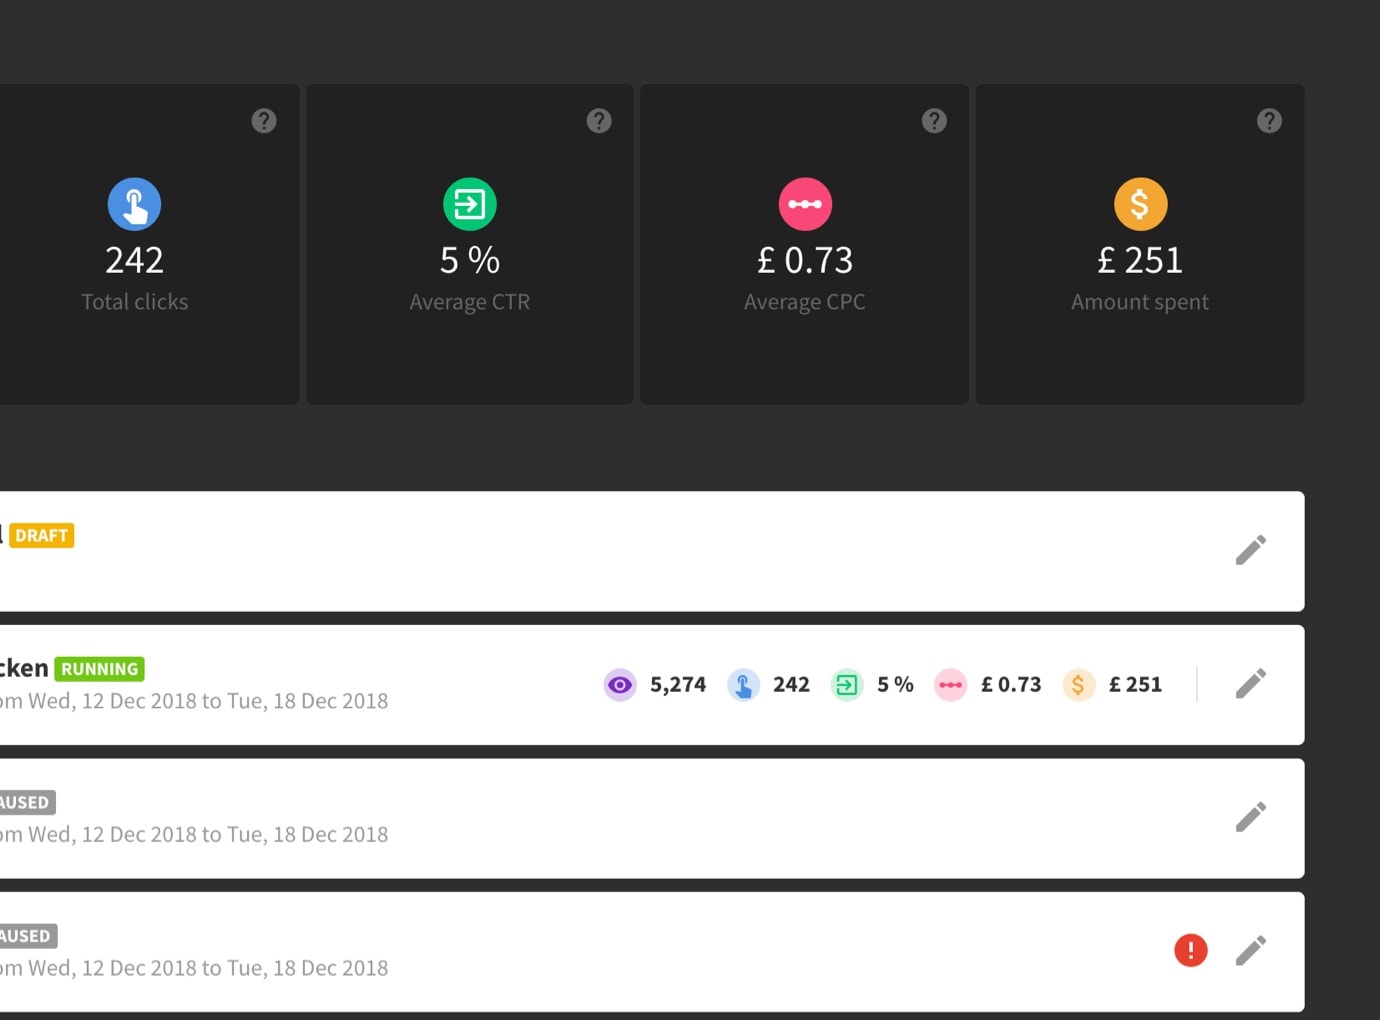The width and height of the screenshot is (1380, 1020).
Task: Edit the first PAUSED campaign
Action: coord(1251,817)
